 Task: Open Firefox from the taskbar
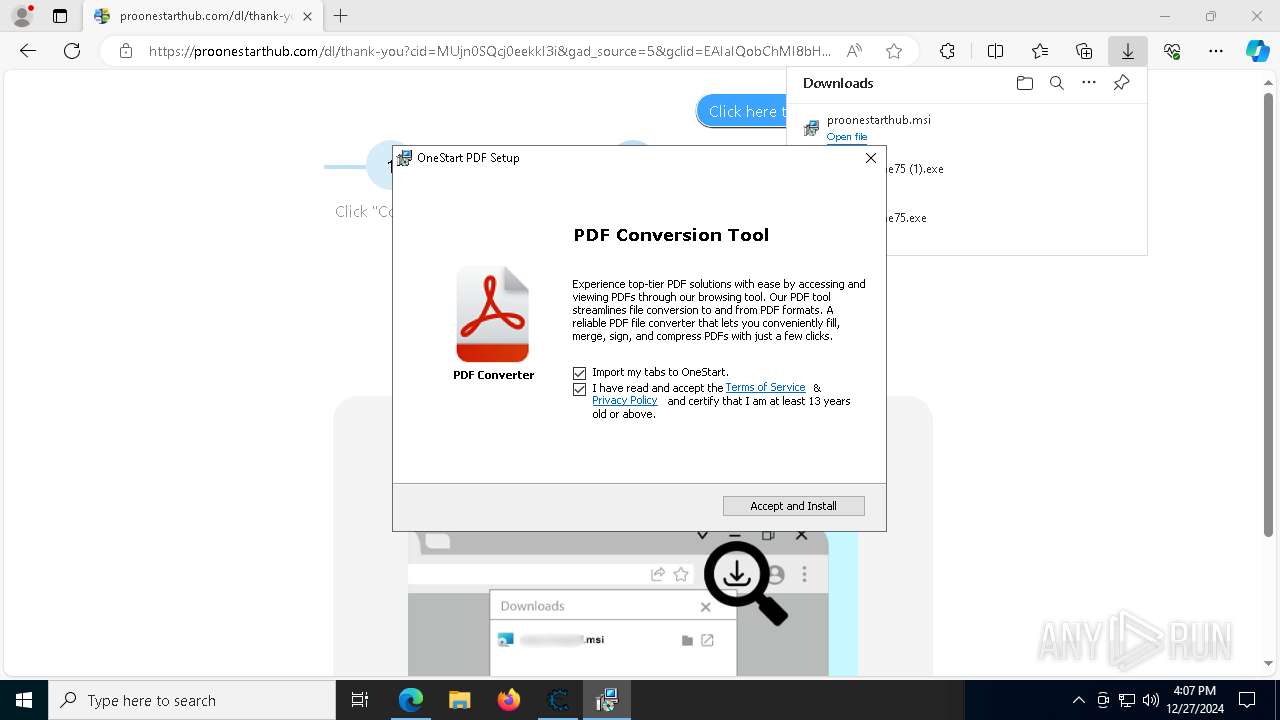(x=508, y=700)
